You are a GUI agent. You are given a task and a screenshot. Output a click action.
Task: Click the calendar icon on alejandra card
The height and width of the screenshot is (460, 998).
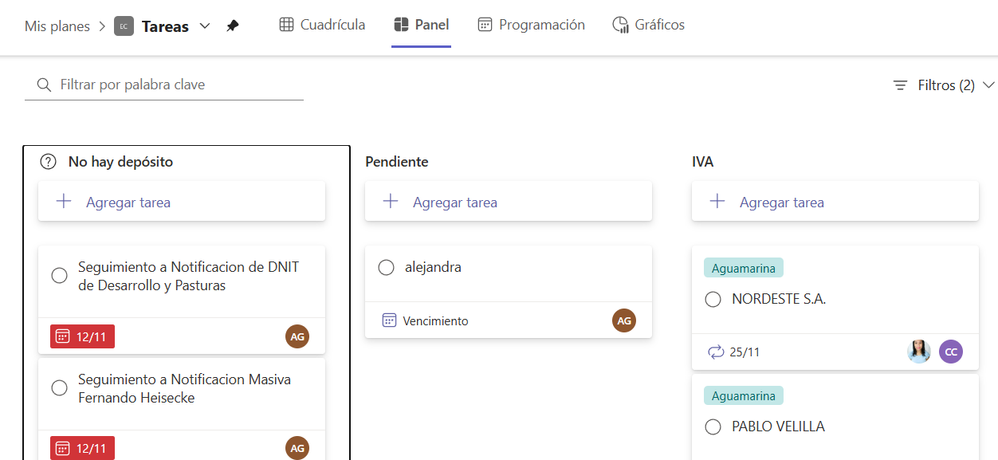click(x=390, y=321)
